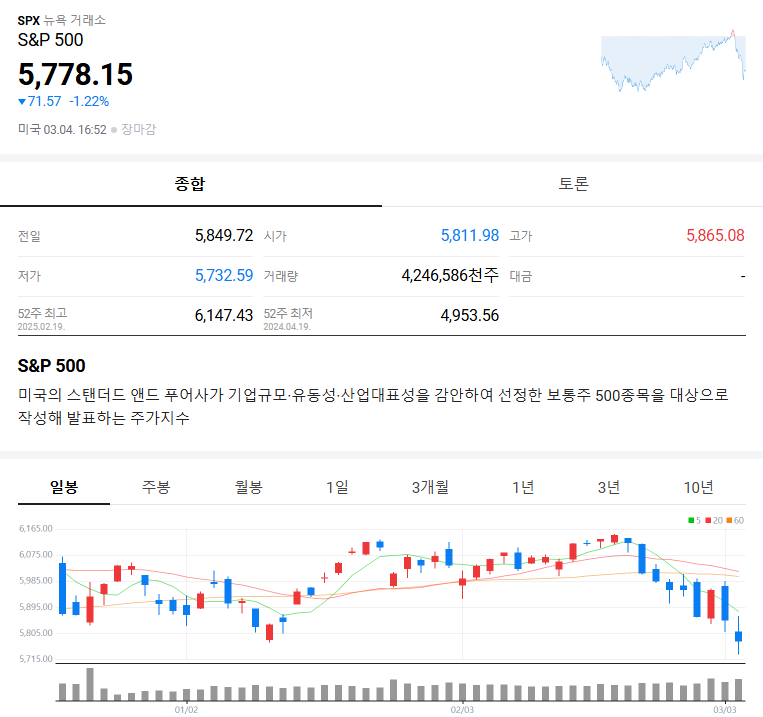This screenshot has width=763, height=717.
Task: Click the high price 5,865.08
Action: coord(715,236)
